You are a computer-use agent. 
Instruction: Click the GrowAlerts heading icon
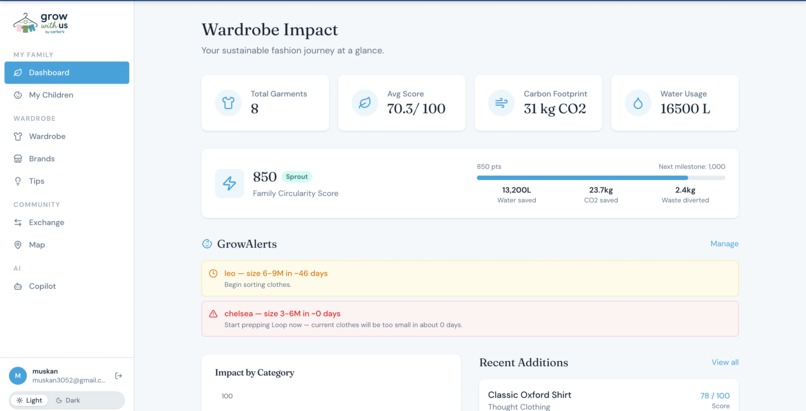(x=207, y=244)
